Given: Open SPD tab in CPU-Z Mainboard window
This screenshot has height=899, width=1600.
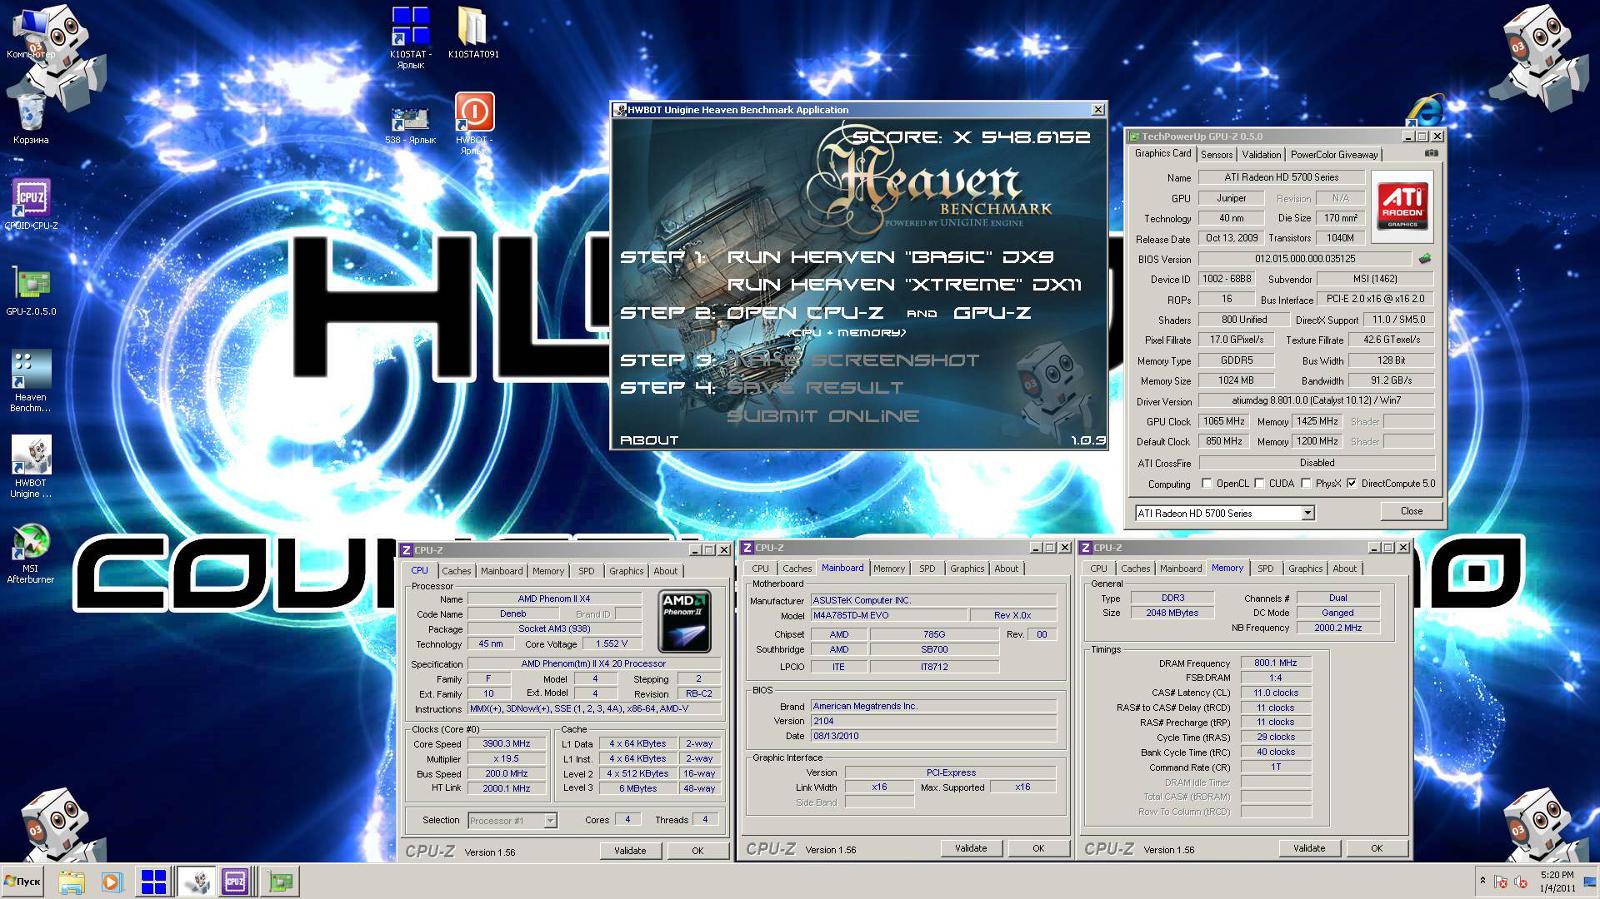Looking at the screenshot, I should point(927,569).
